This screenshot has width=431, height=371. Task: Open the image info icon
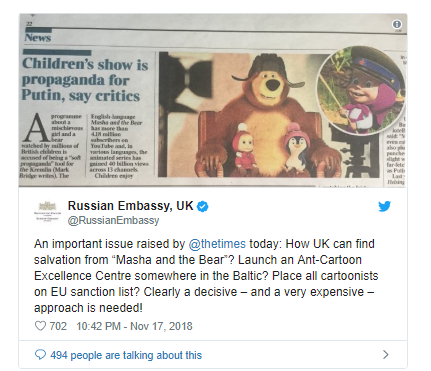click(397, 24)
